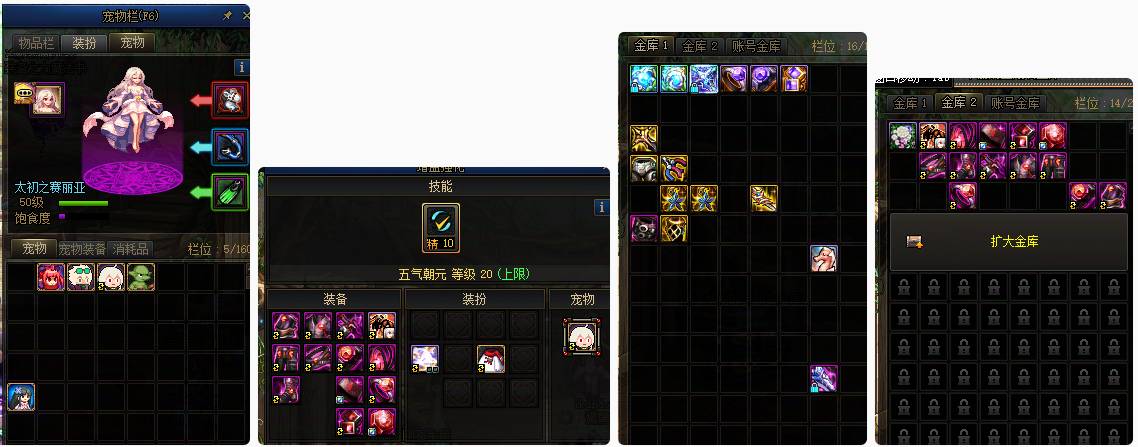Select the pig pet item in 金库 1
1138x447 pixels.
[x=824, y=258]
